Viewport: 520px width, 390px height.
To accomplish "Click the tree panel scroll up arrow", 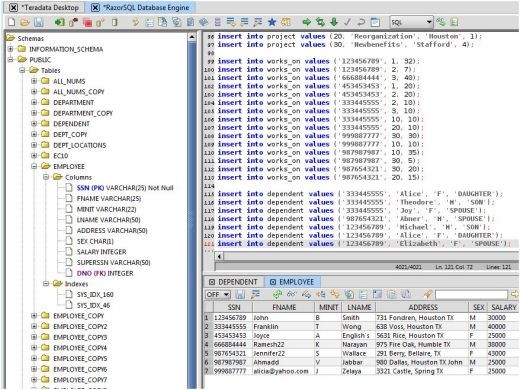I will (192, 37).
